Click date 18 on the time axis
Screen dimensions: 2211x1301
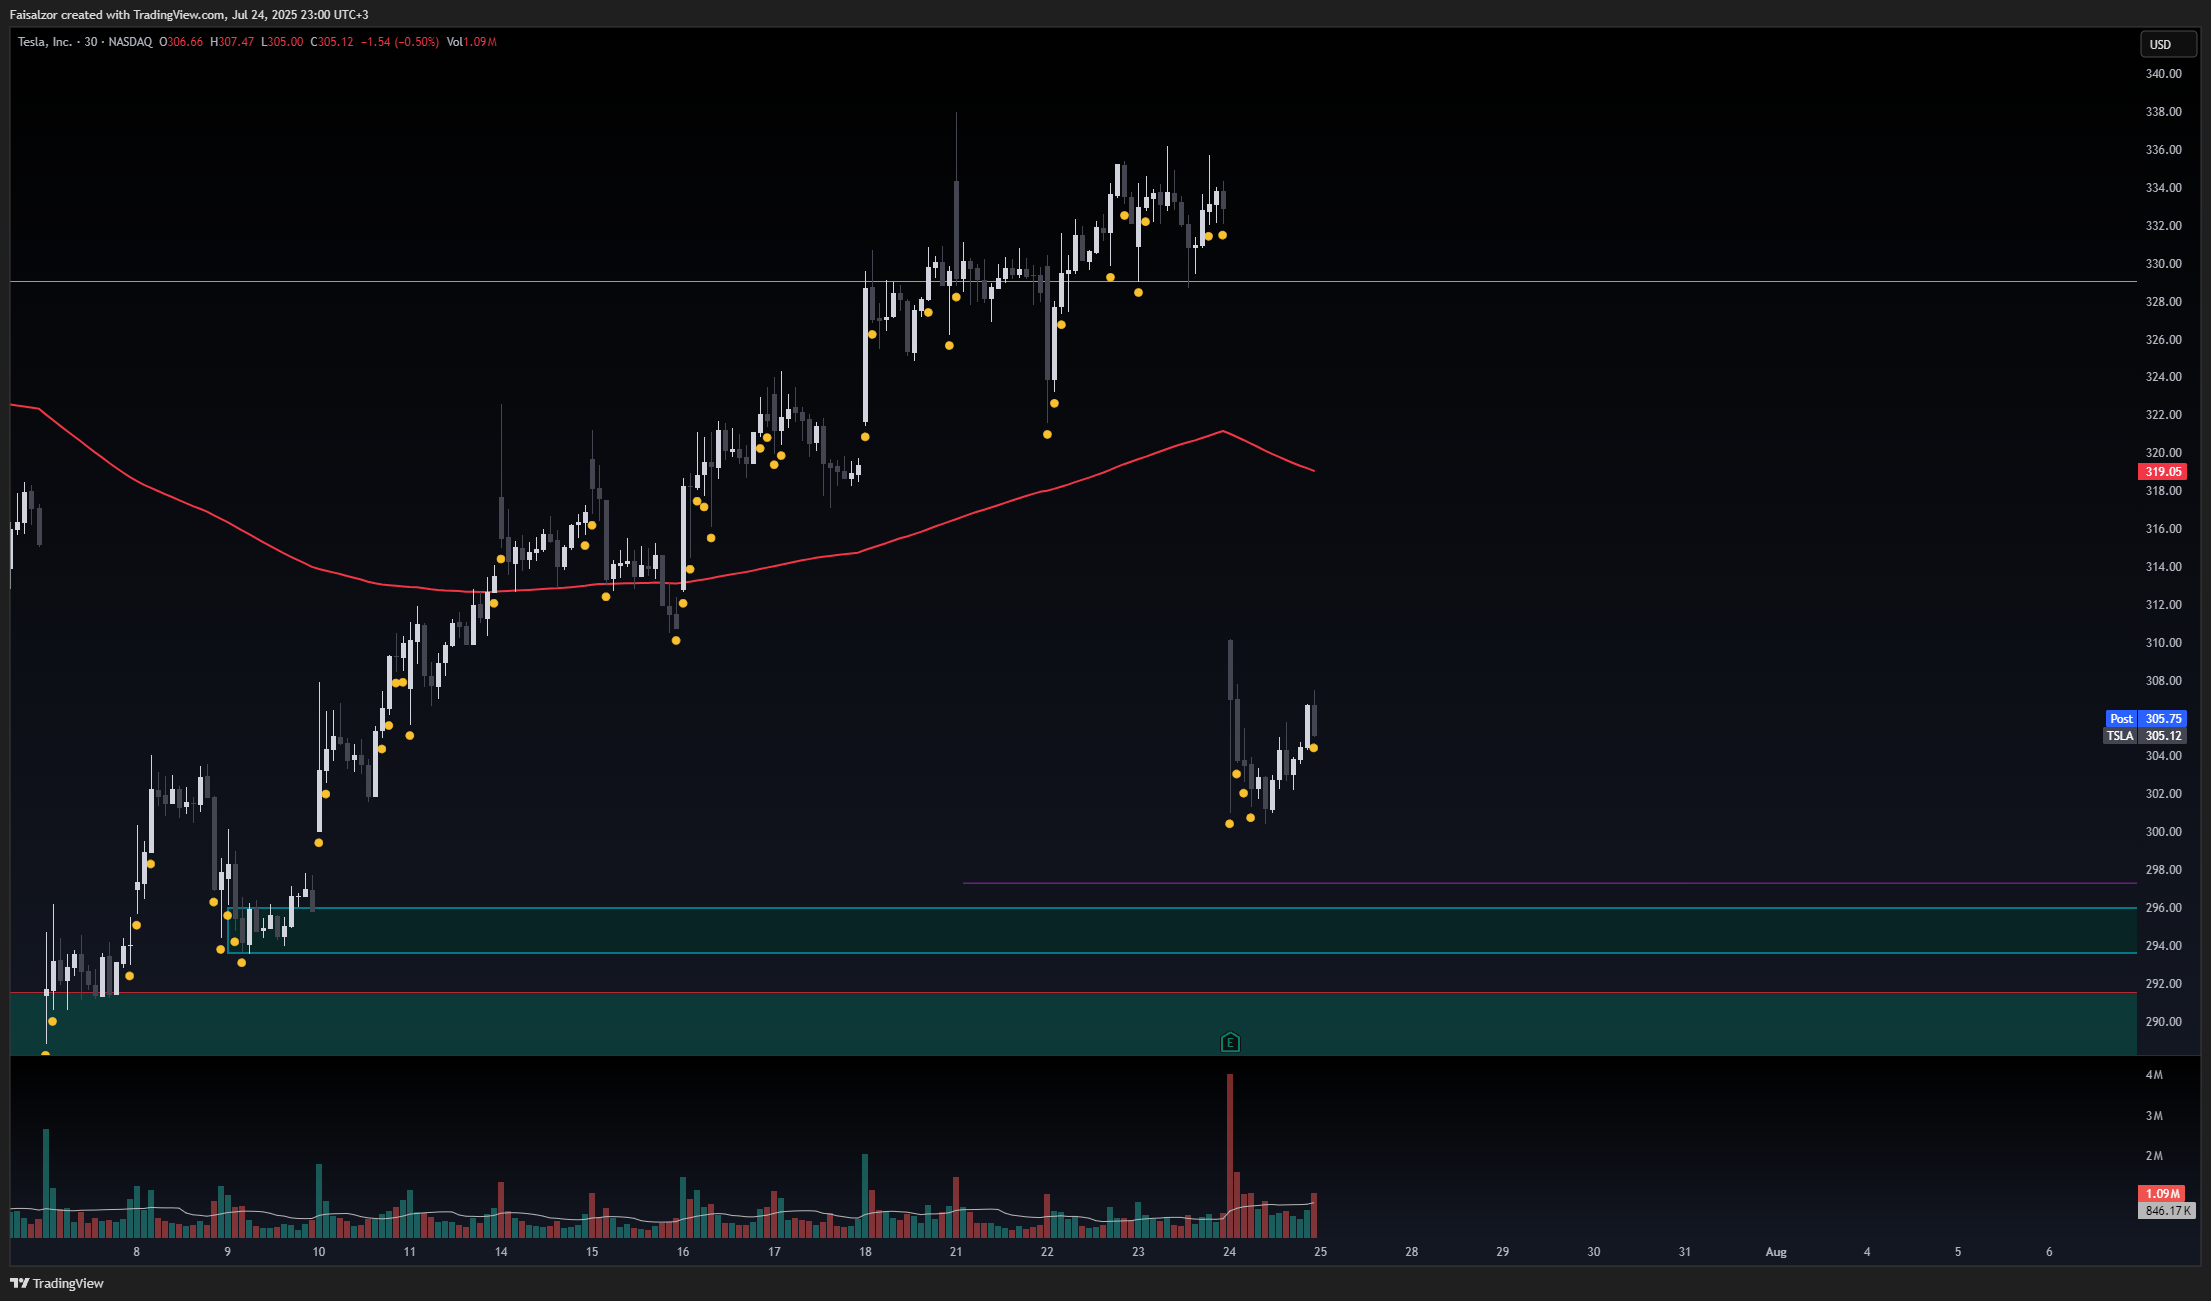tap(865, 1252)
